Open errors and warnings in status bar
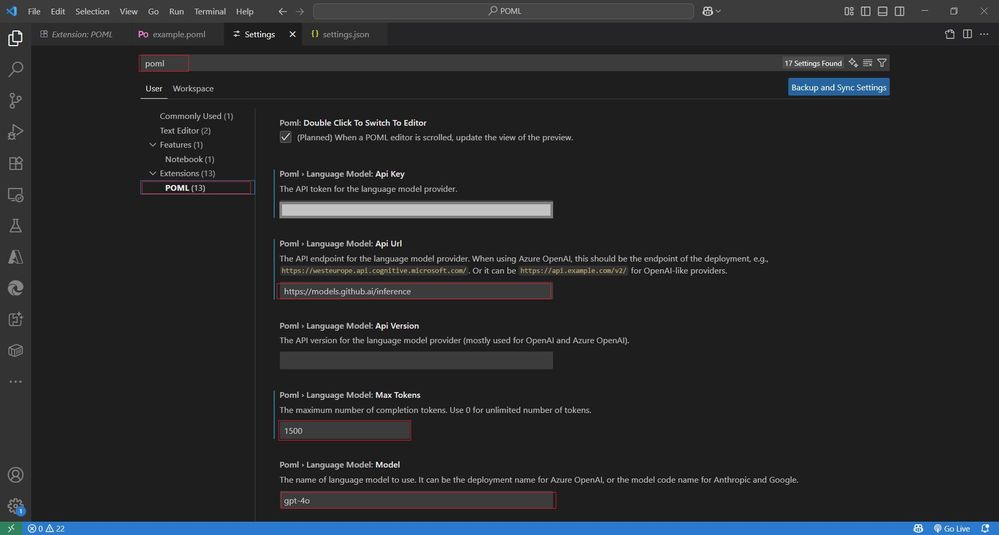Screen dimensions: 999x535 click(x=46, y=529)
